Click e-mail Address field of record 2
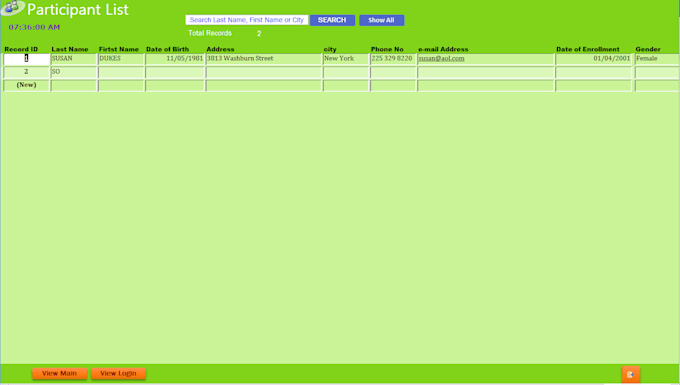This screenshot has width=680, height=385. (x=486, y=72)
